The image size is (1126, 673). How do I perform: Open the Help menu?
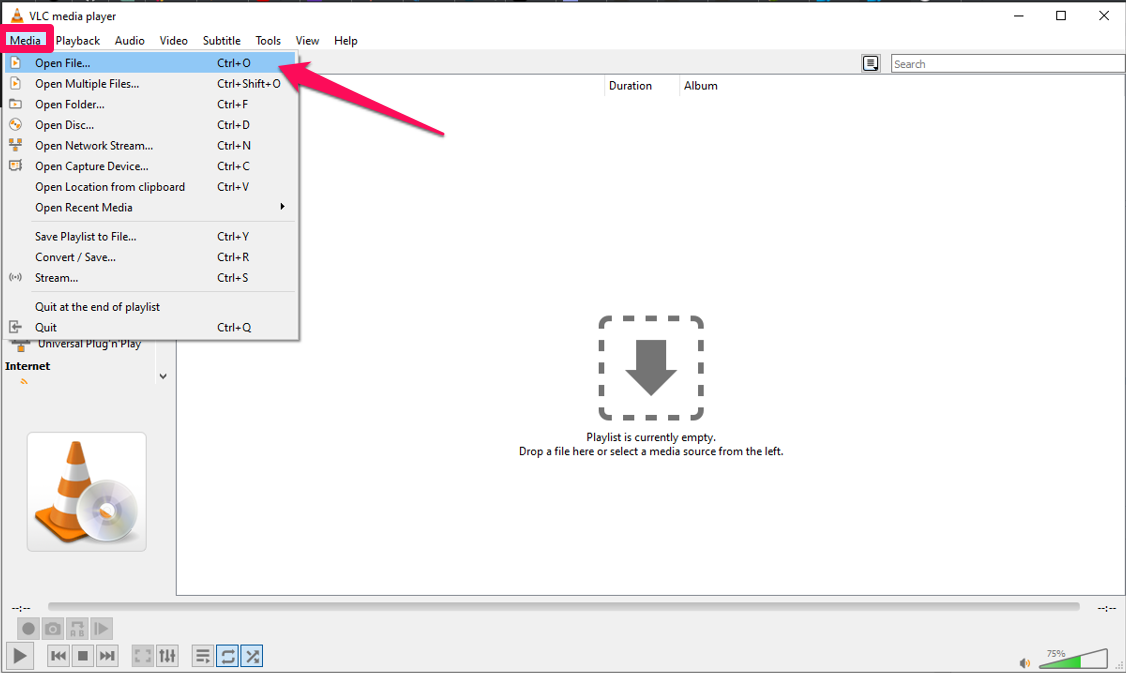[x=345, y=41]
